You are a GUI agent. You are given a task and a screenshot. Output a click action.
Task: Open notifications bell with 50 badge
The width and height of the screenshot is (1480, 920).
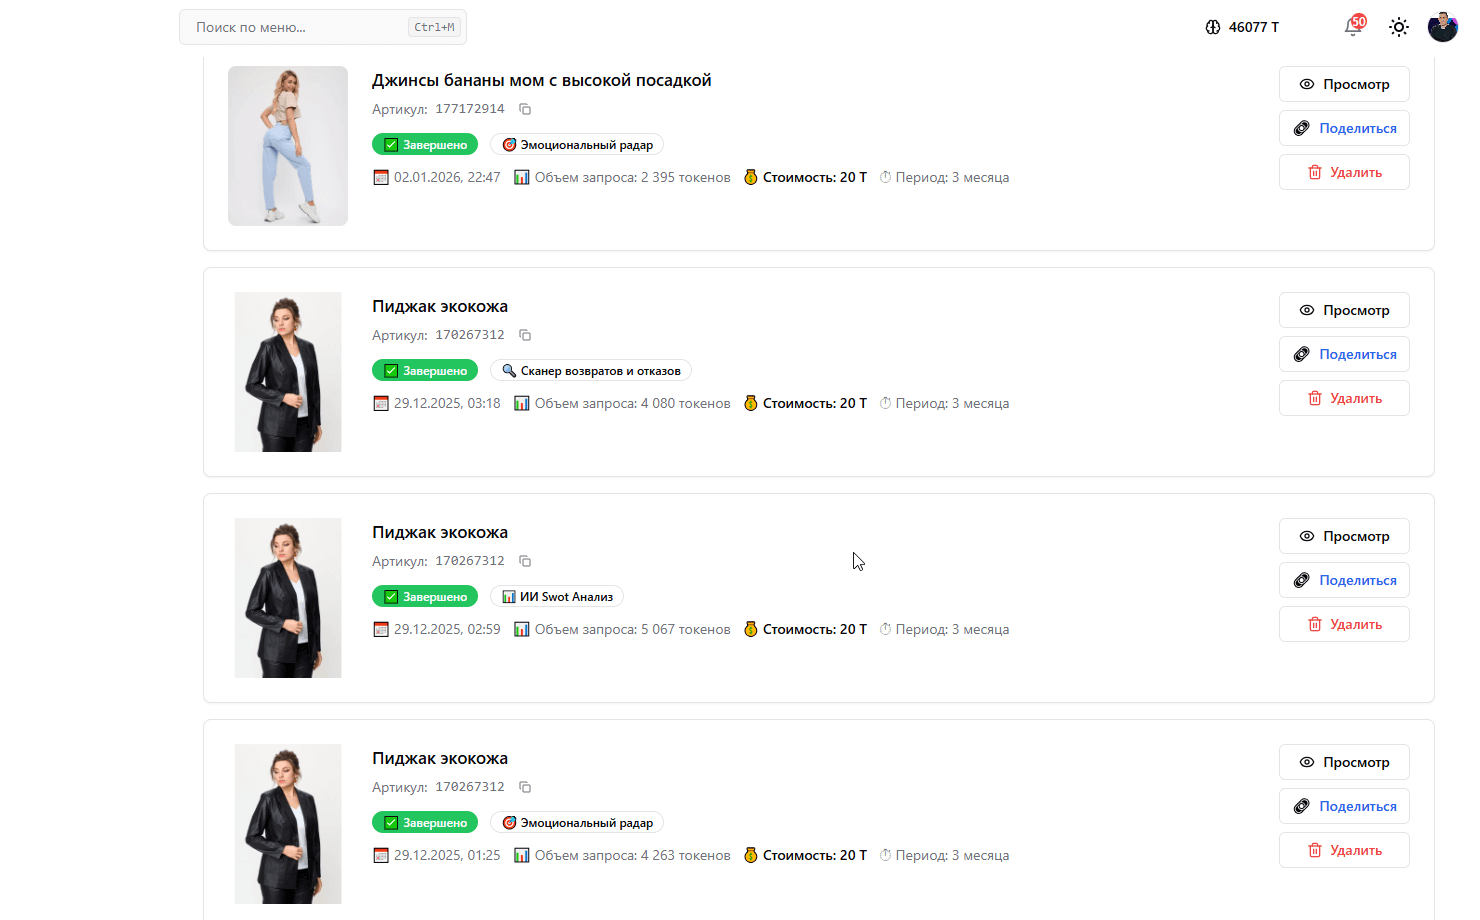pyautogui.click(x=1353, y=27)
